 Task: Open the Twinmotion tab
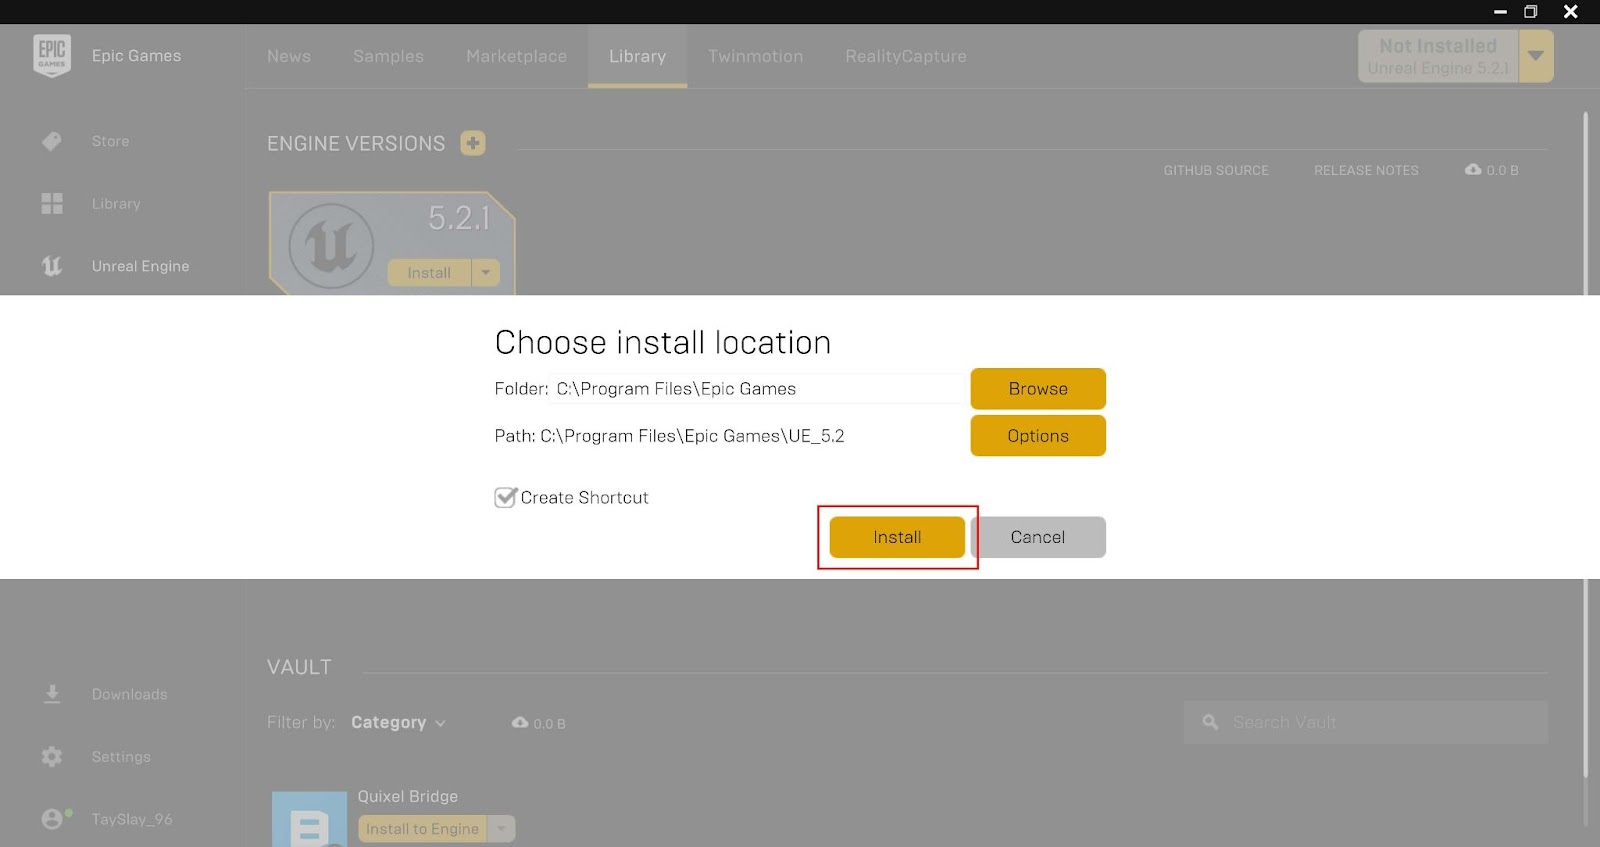pyautogui.click(x=755, y=56)
